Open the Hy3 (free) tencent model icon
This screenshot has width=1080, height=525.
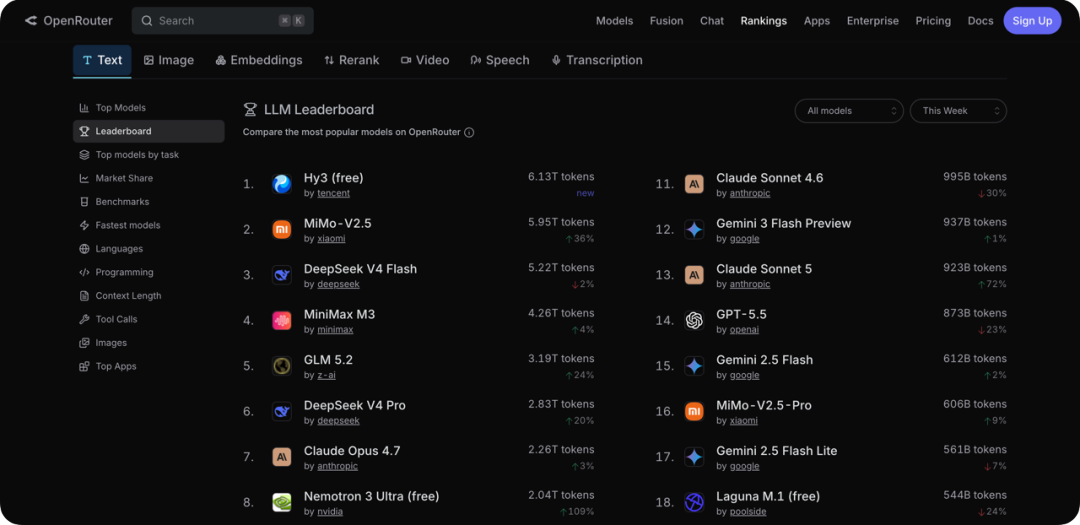(x=282, y=184)
